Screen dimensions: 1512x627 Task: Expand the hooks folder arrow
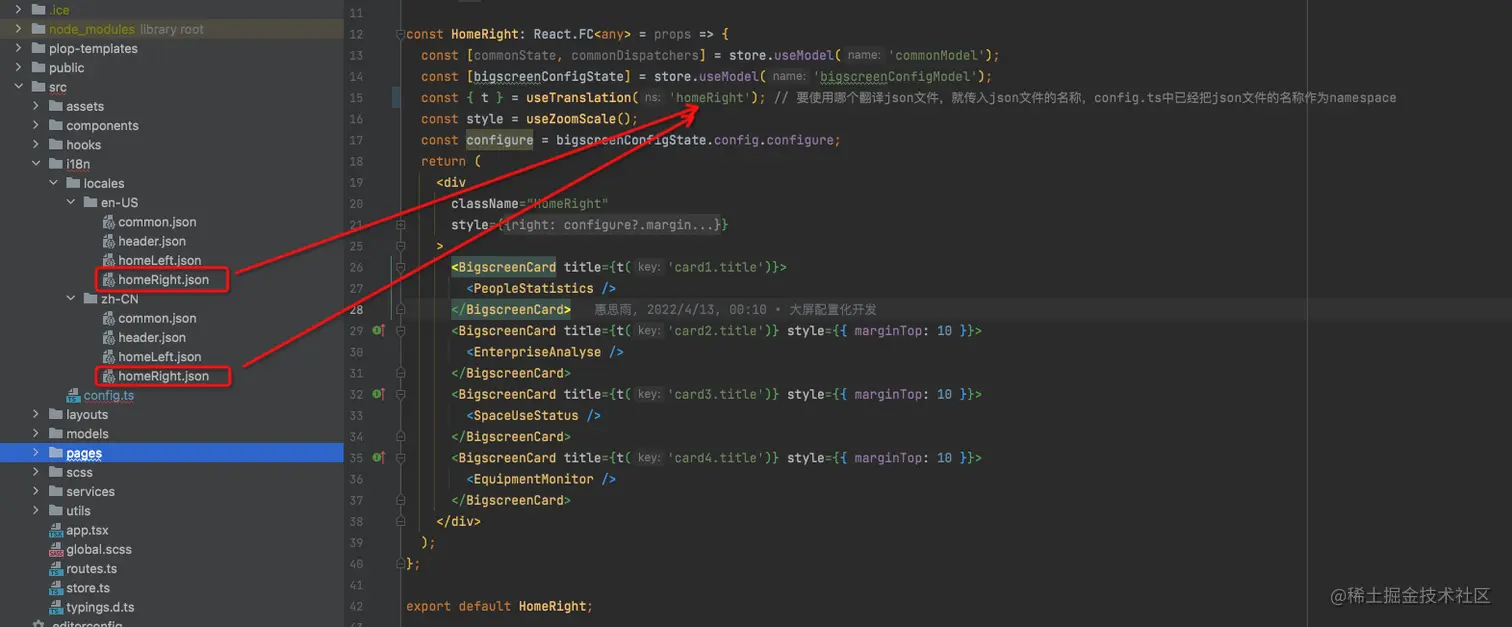[x=36, y=145]
